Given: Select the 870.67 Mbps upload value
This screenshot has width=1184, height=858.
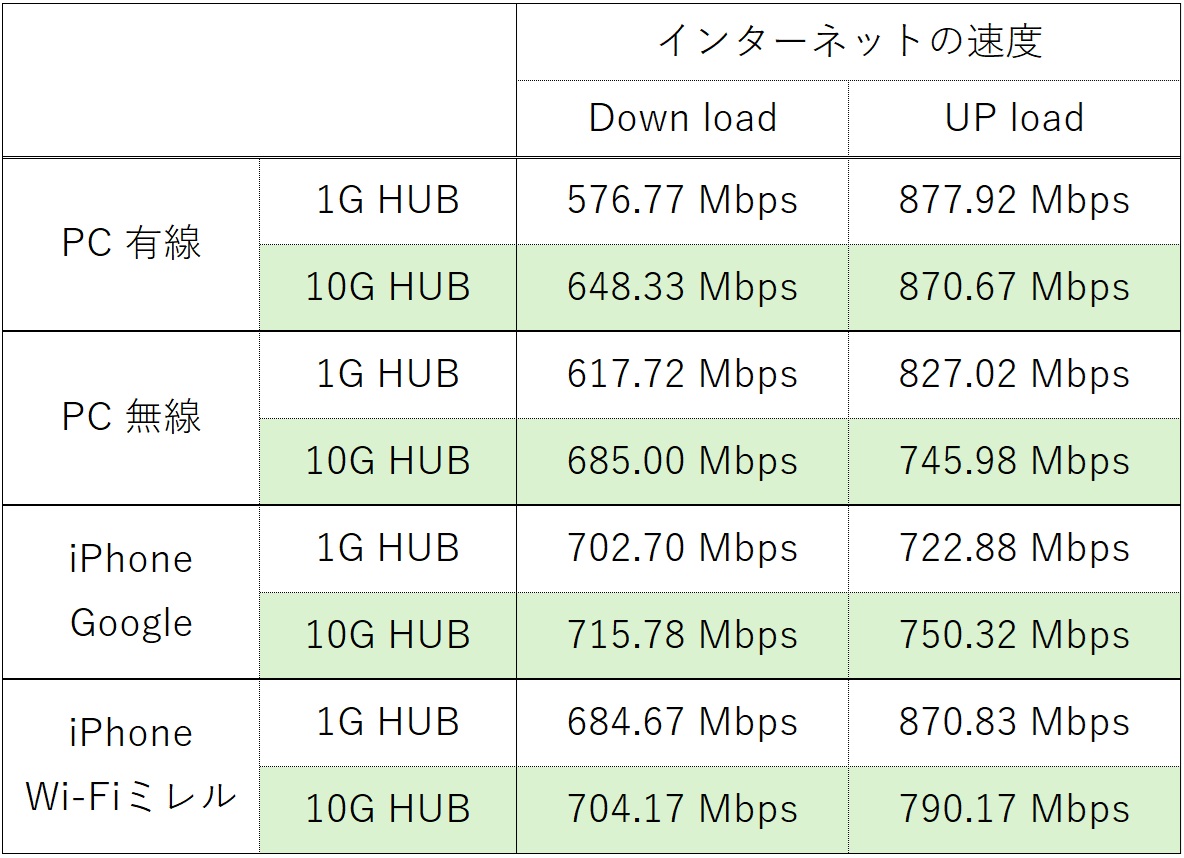Looking at the screenshot, I should [1014, 288].
